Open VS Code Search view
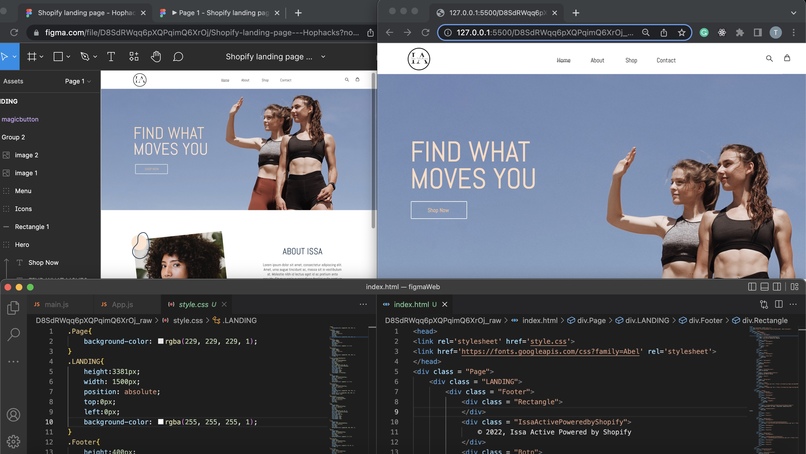 coord(13,334)
